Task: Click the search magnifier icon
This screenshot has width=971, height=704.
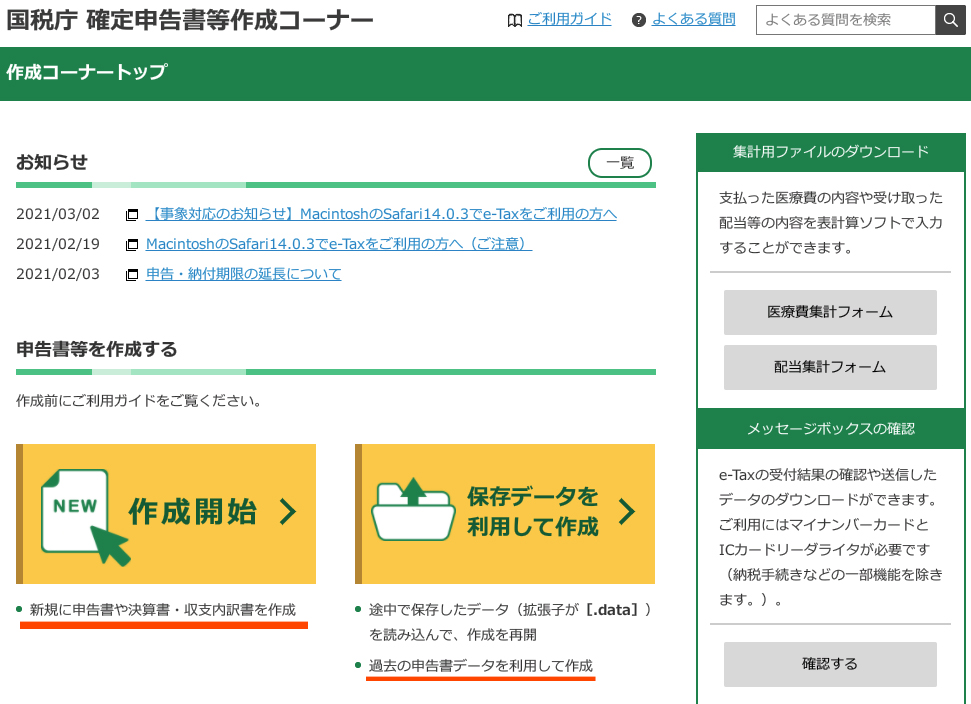Action: (x=950, y=19)
